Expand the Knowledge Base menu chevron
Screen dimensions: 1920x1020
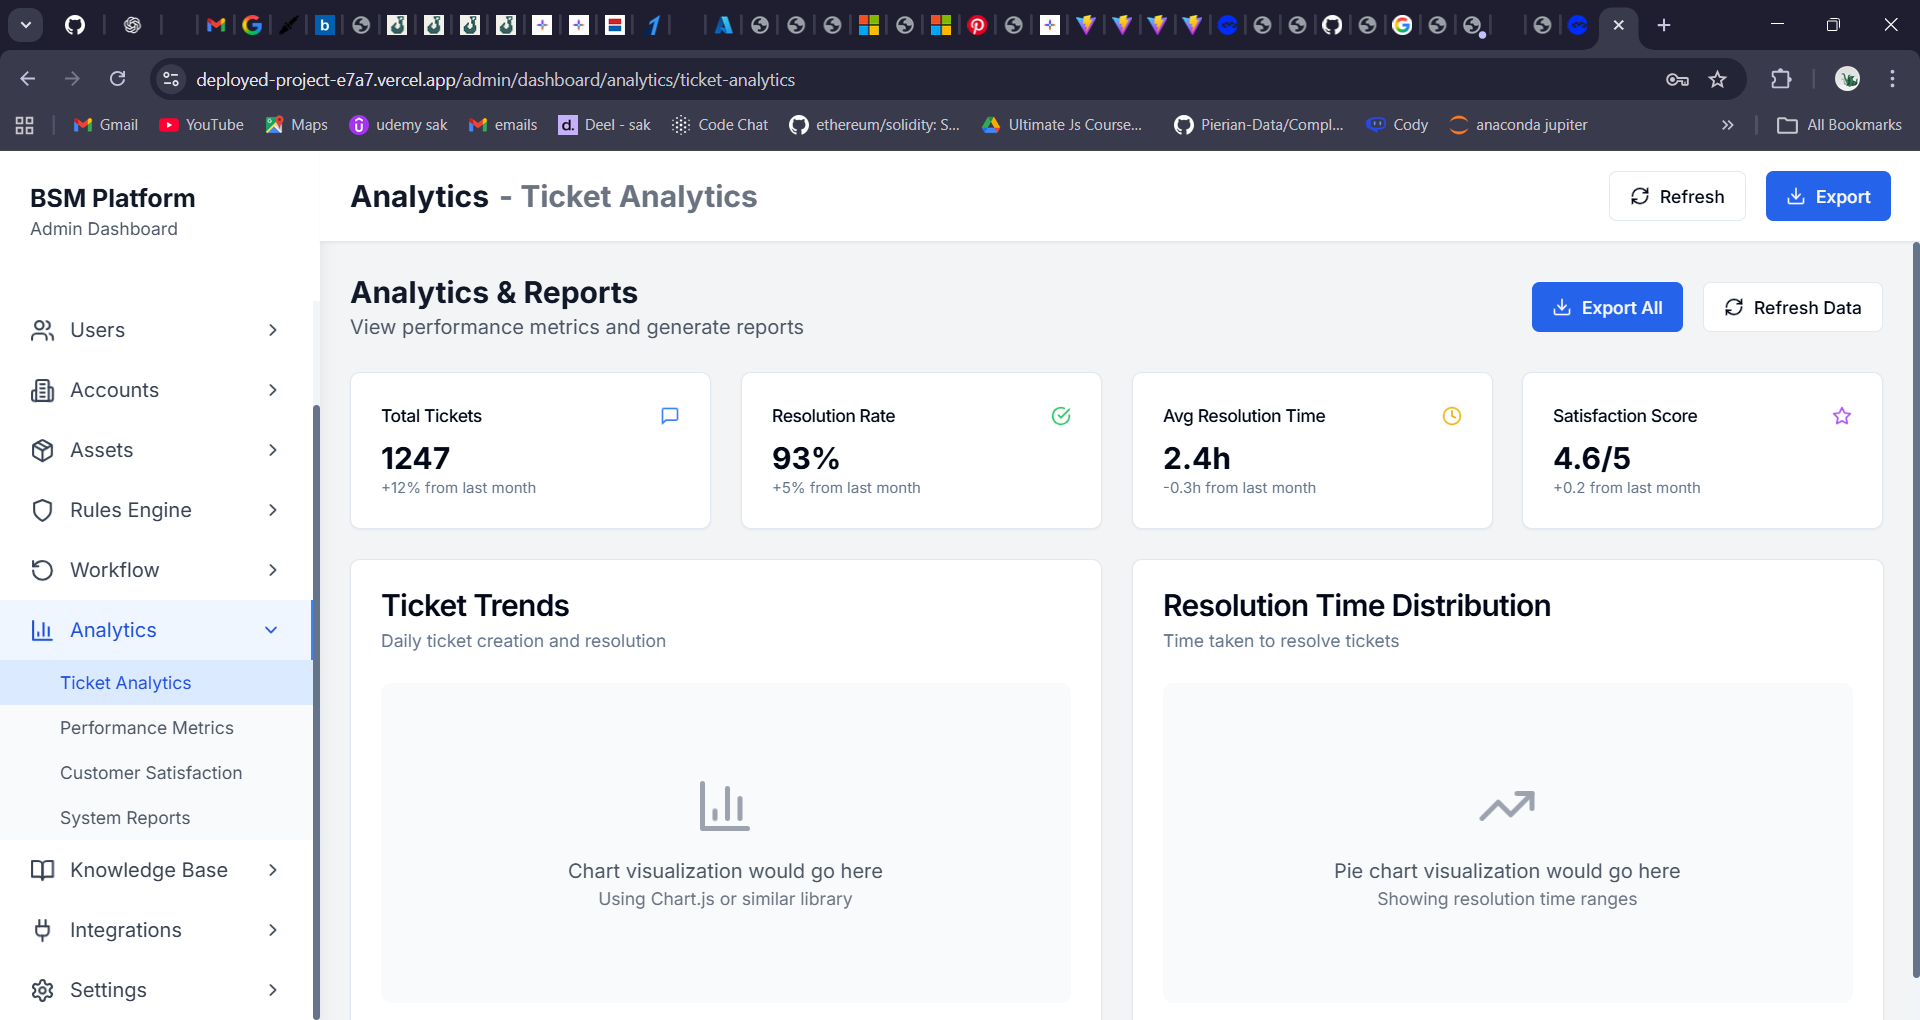click(273, 870)
